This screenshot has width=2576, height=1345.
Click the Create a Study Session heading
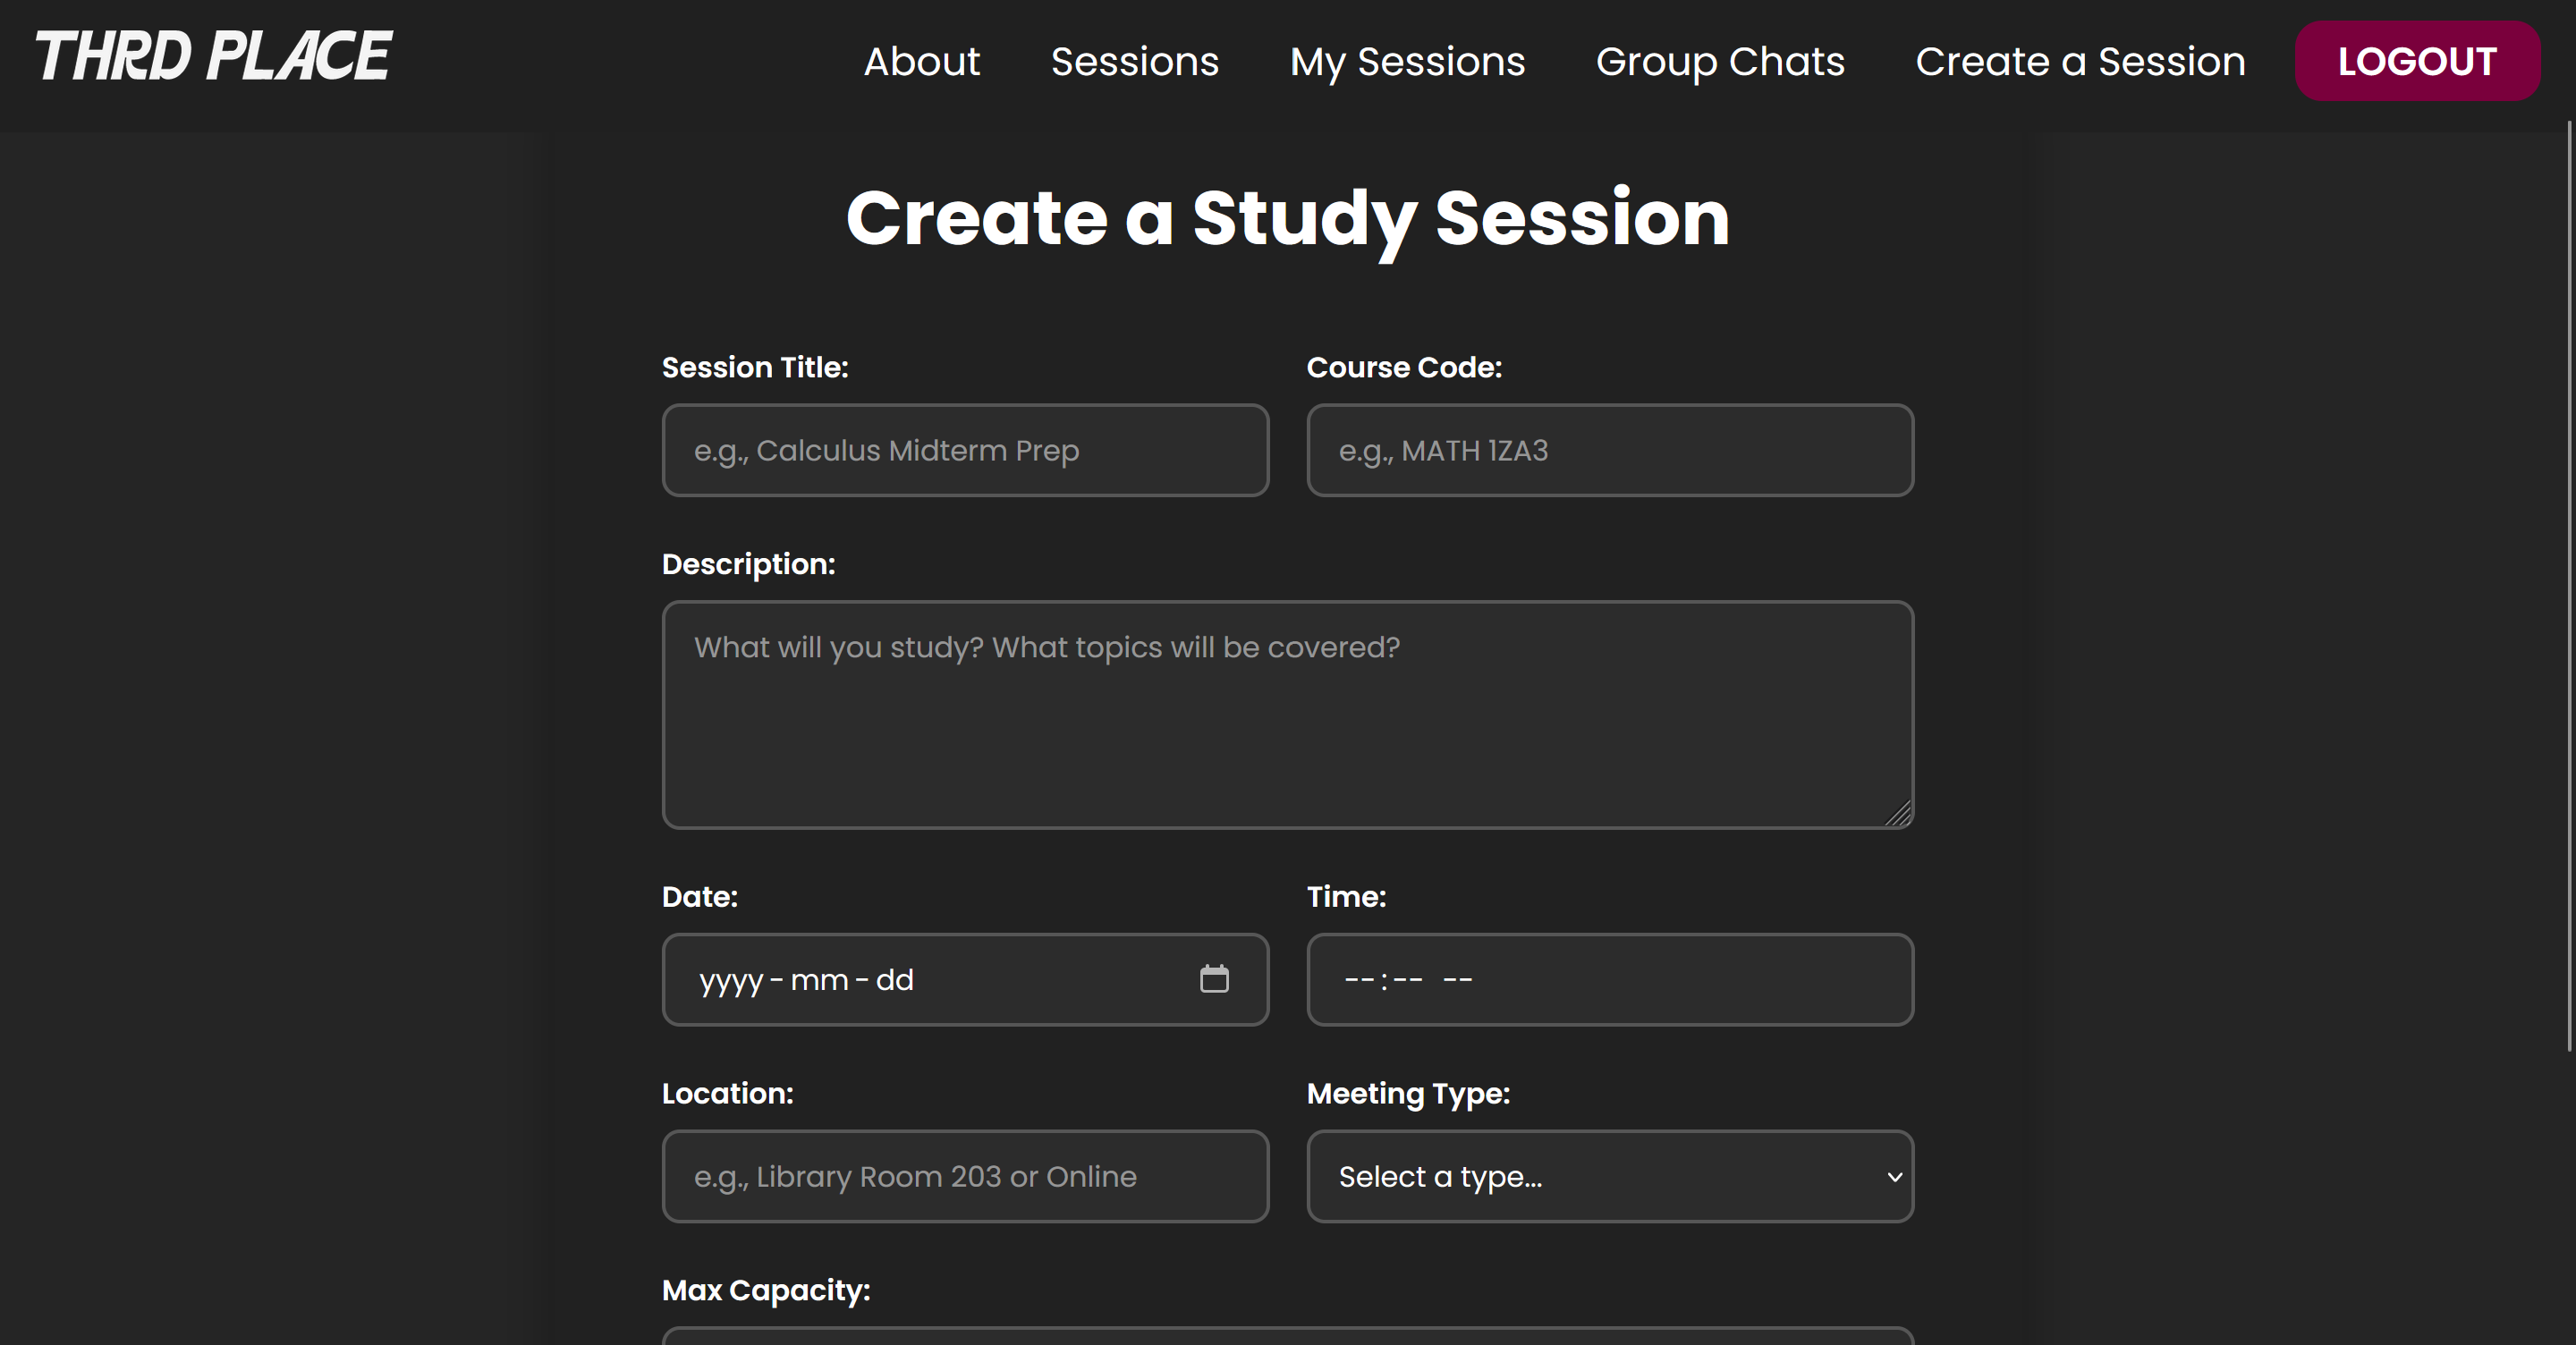pyautogui.click(x=1287, y=218)
